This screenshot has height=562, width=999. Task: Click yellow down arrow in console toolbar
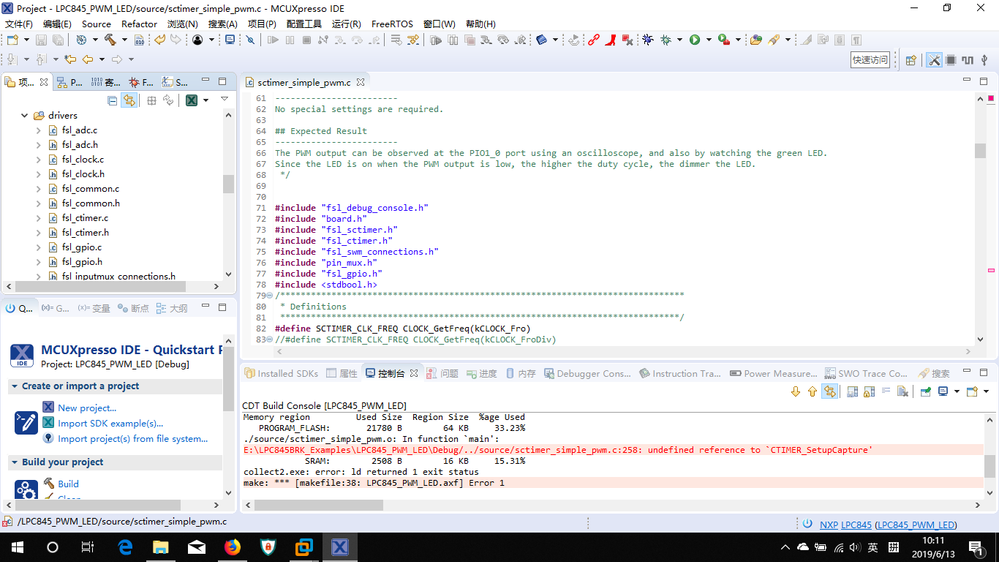[796, 392]
